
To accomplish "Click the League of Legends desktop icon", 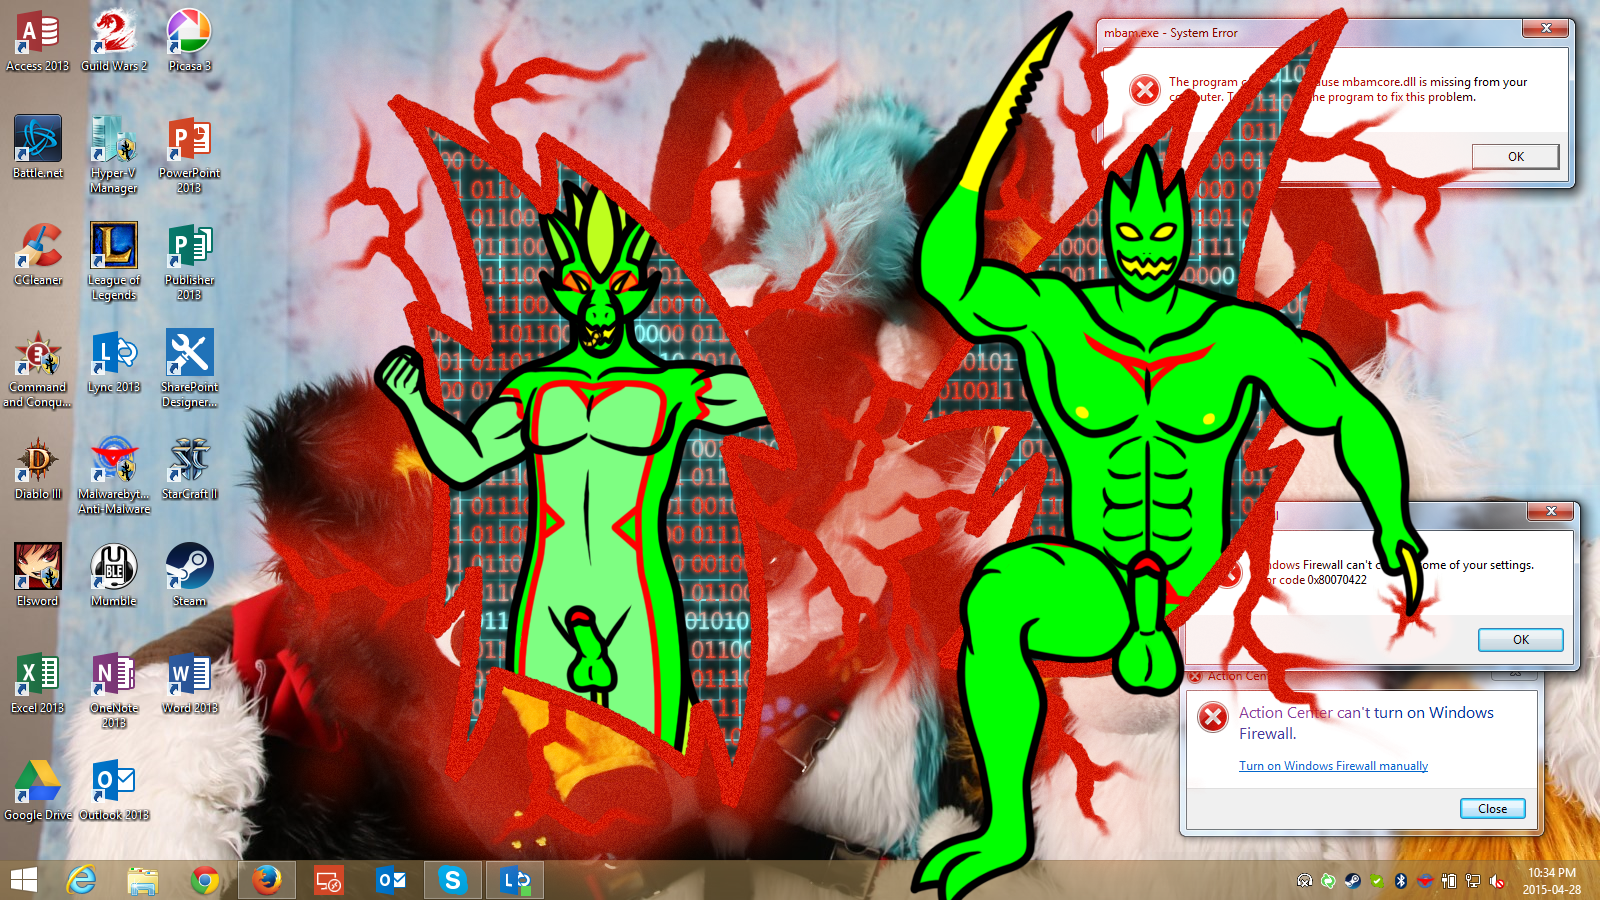I will pyautogui.click(x=114, y=261).
